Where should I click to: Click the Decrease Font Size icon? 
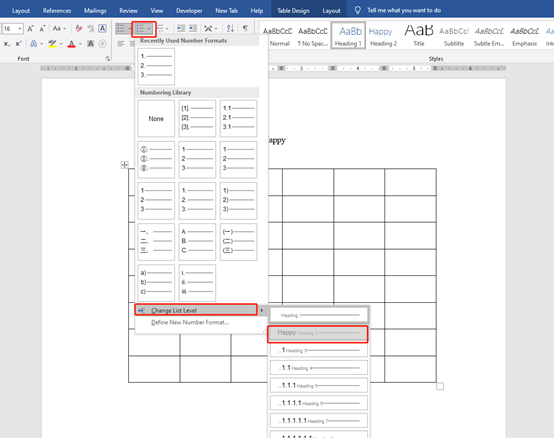click(x=42, y=28)
